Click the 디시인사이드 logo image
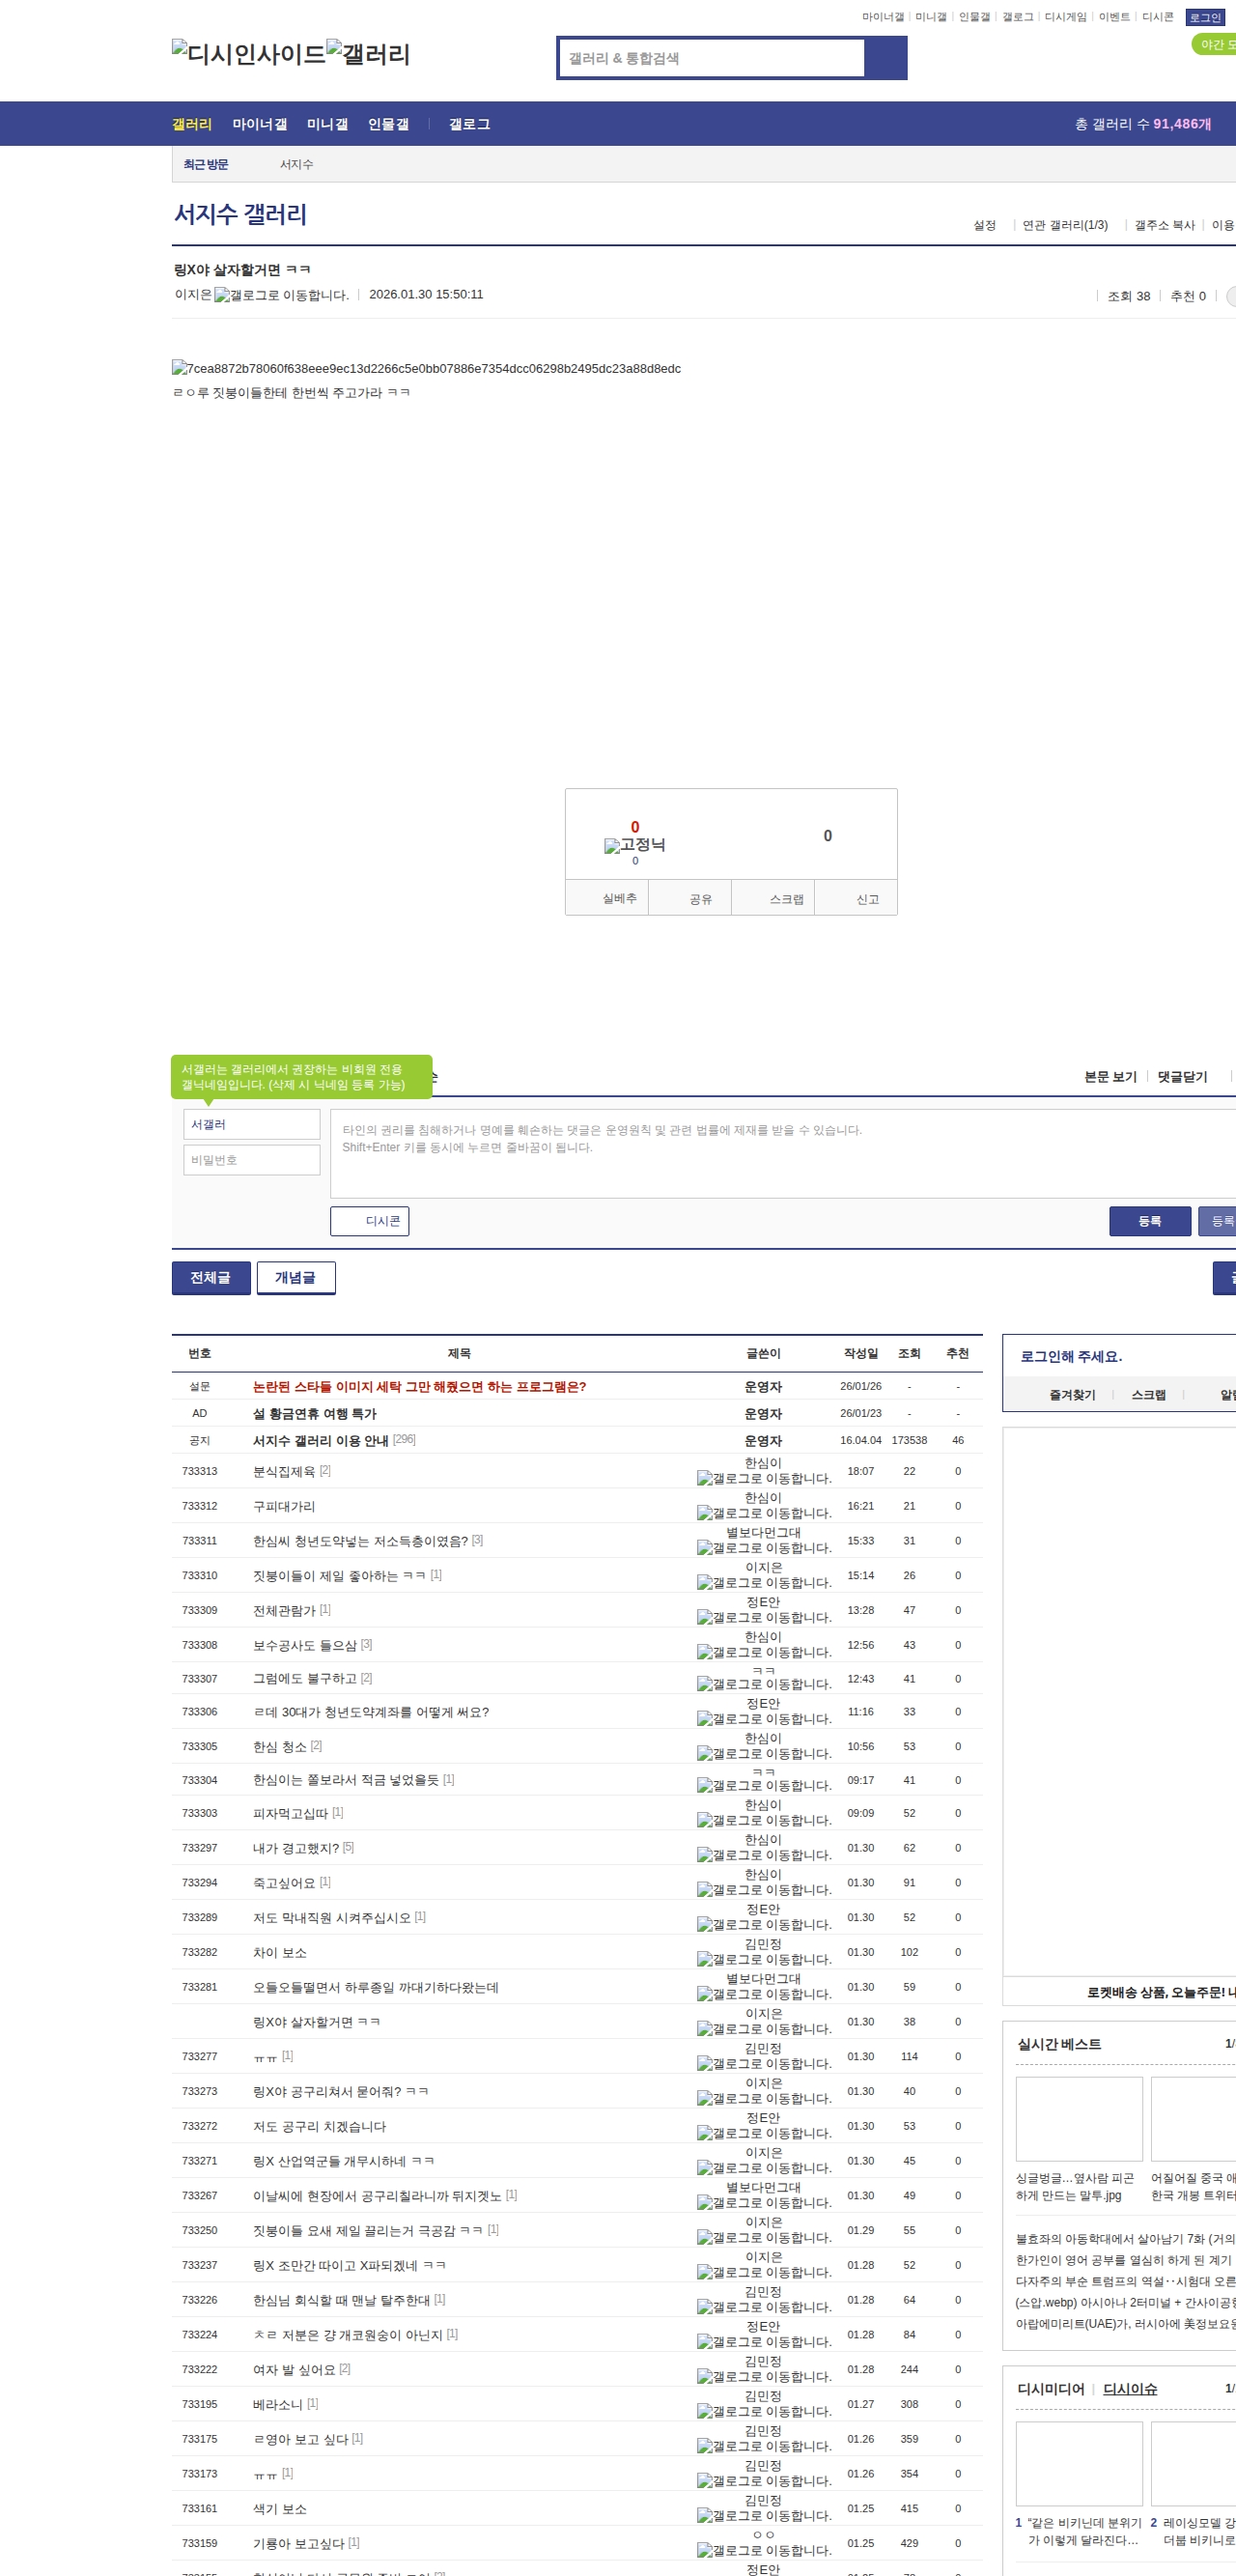The height and width of the screenshot is (2576, 1236). pyautogui.click(x=248, y=54)
